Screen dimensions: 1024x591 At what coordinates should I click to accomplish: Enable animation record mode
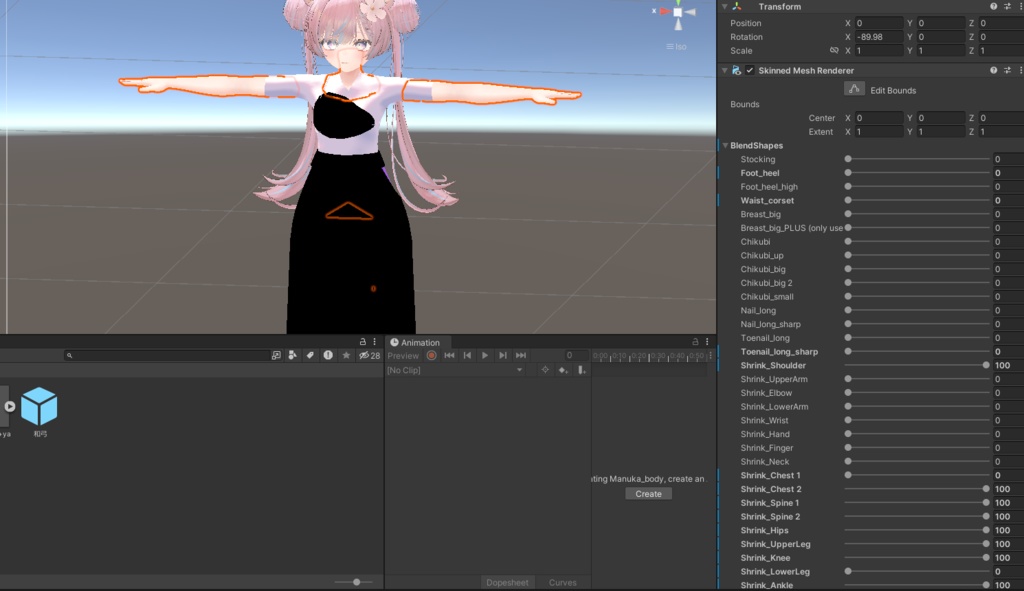click(432, 355)
